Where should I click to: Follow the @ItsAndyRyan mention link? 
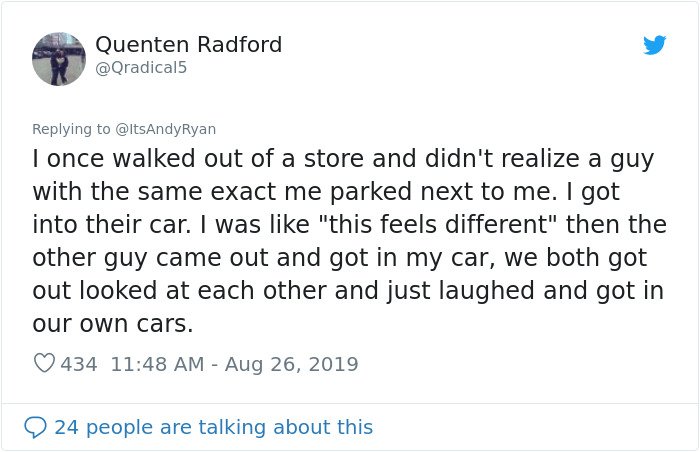point(165,129)
